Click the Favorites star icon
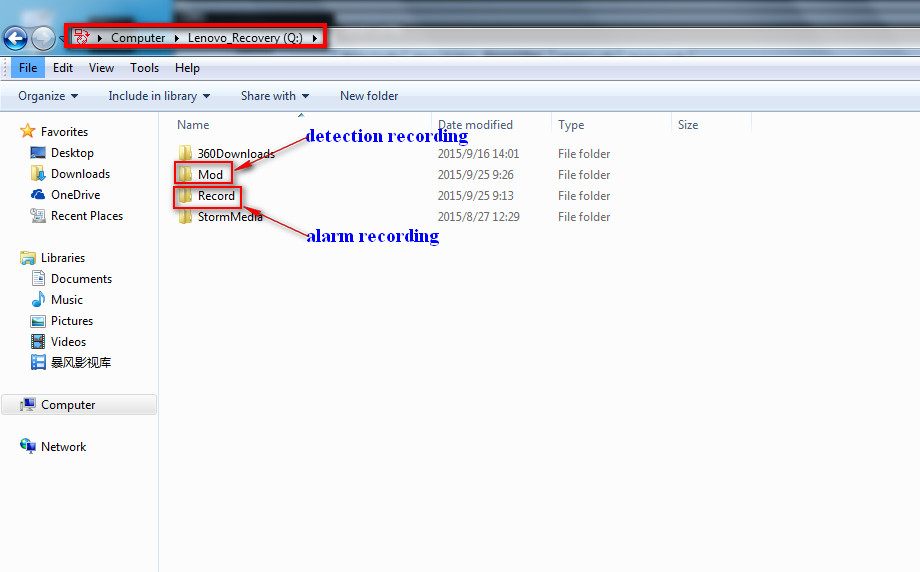This screenshot has width=920, height=572. click(28, 131)
